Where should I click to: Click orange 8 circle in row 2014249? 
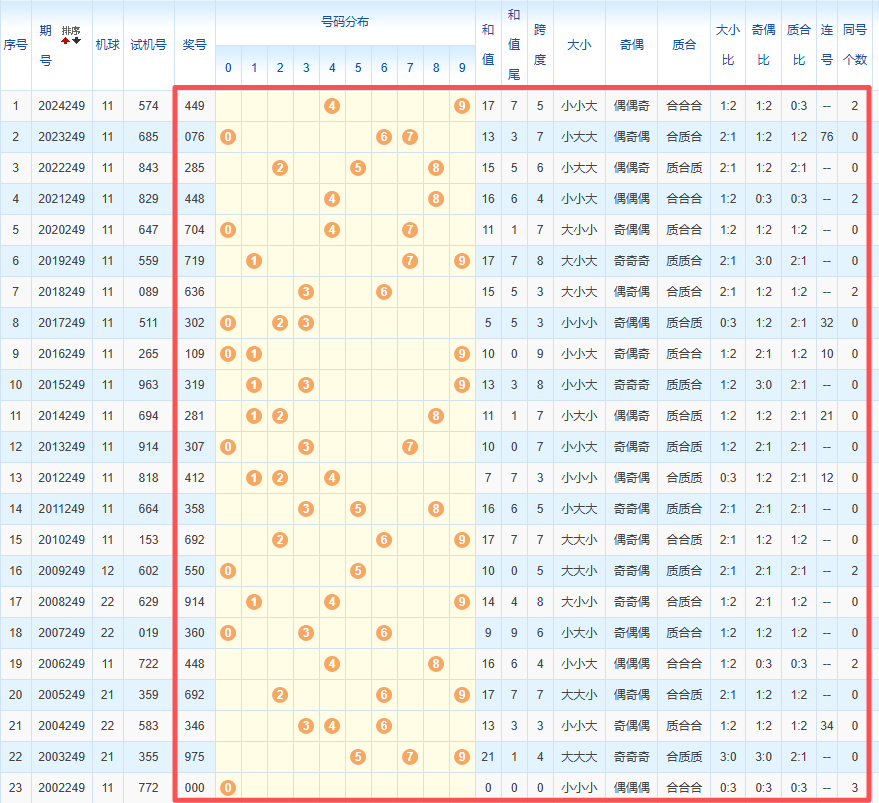click(x=436, y=416)
